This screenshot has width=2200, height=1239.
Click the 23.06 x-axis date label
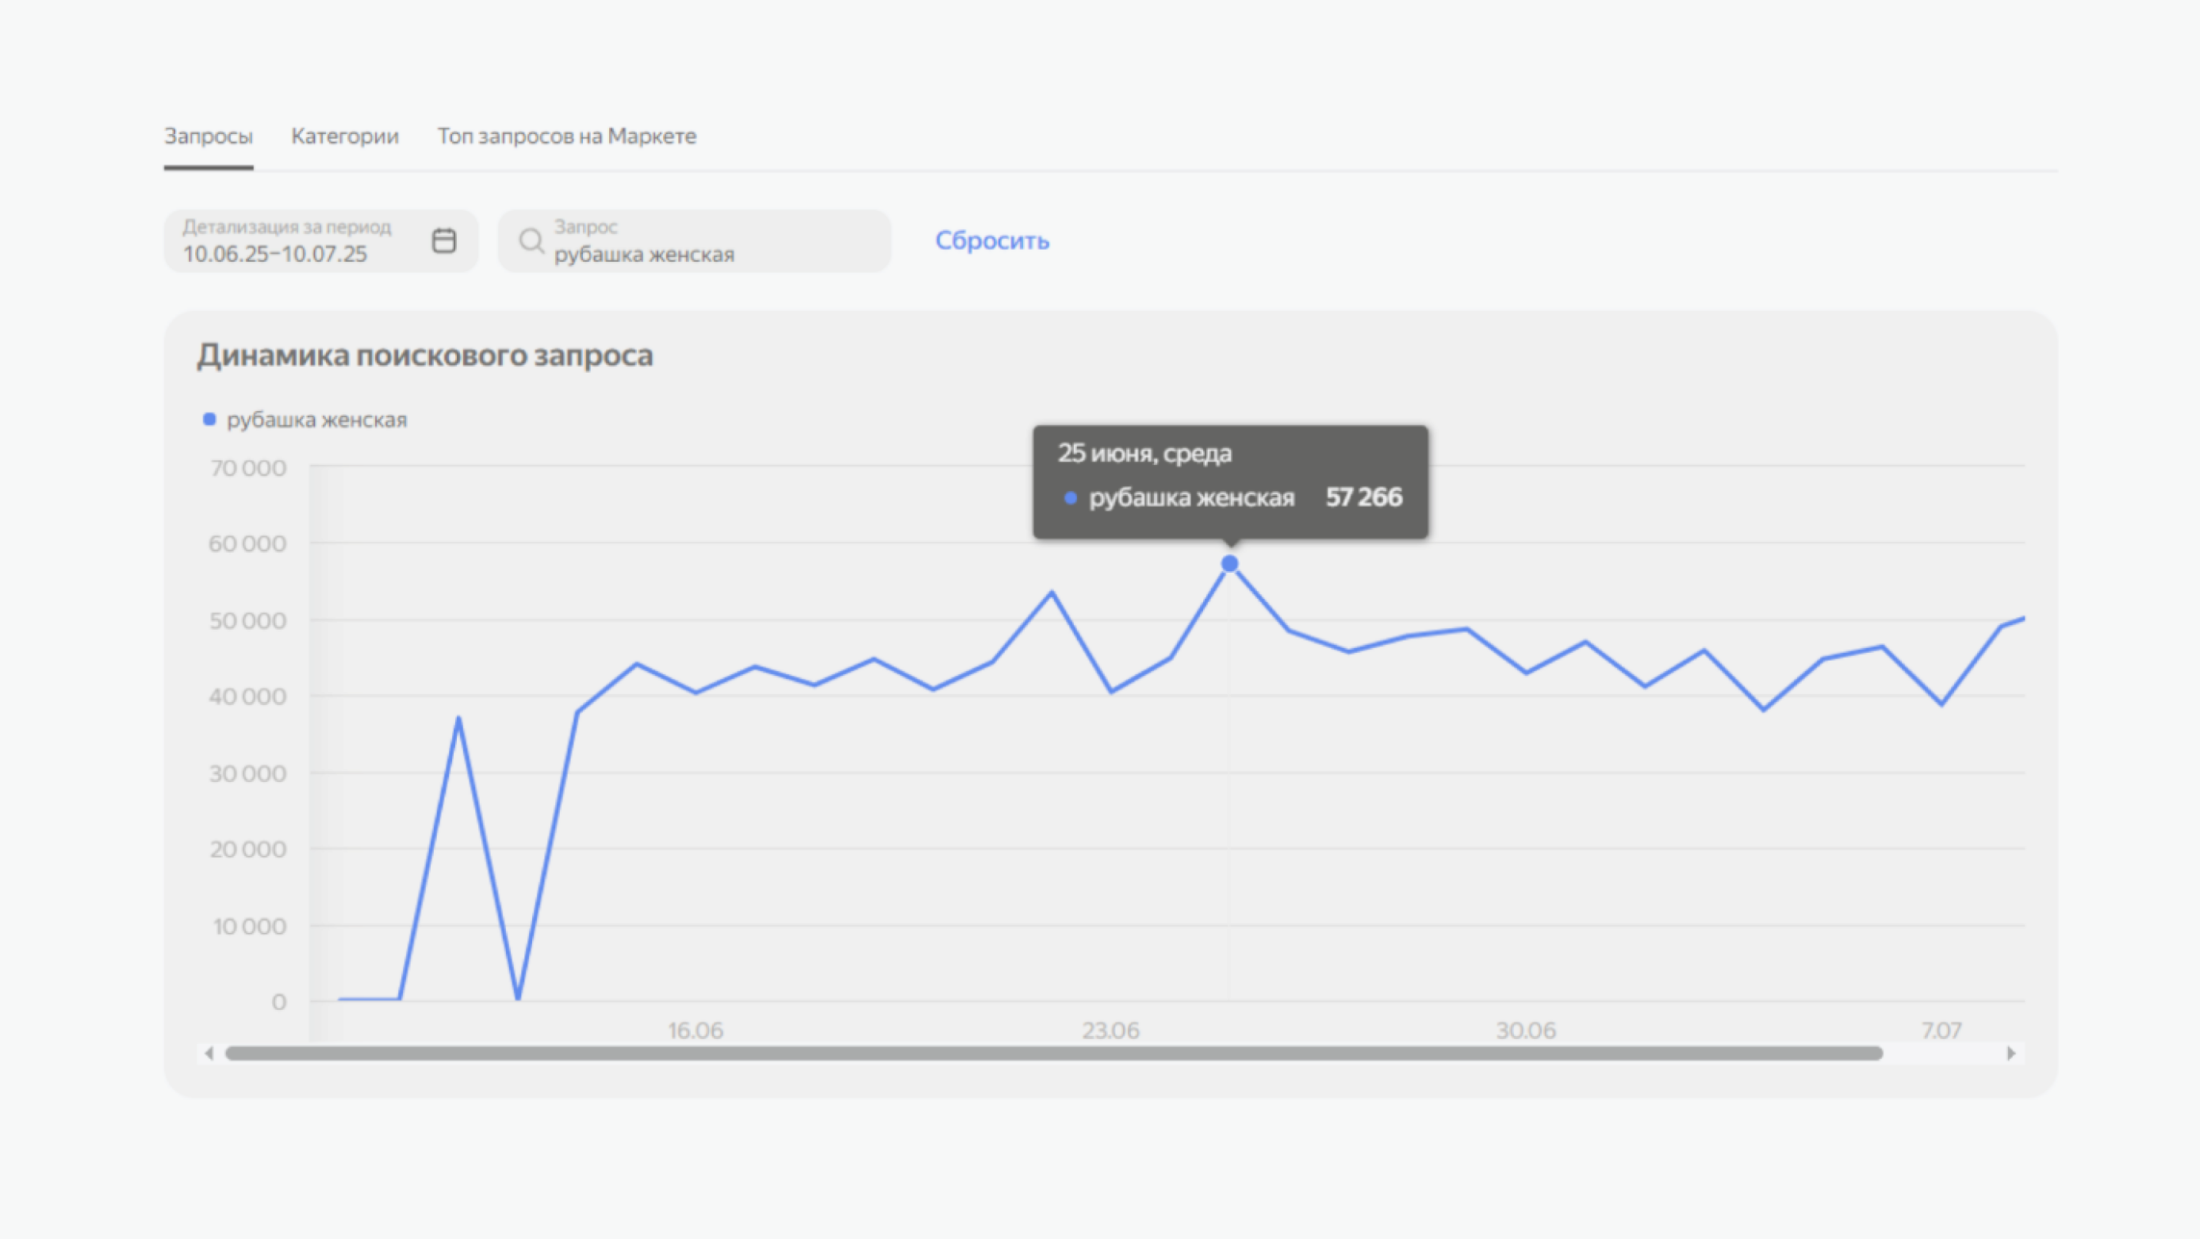tap(1110, 1030)
